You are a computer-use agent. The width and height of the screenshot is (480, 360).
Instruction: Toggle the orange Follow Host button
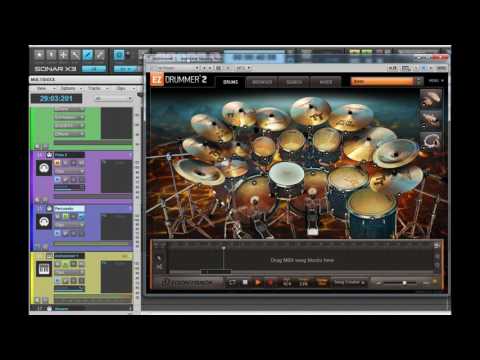coord(322,282)
